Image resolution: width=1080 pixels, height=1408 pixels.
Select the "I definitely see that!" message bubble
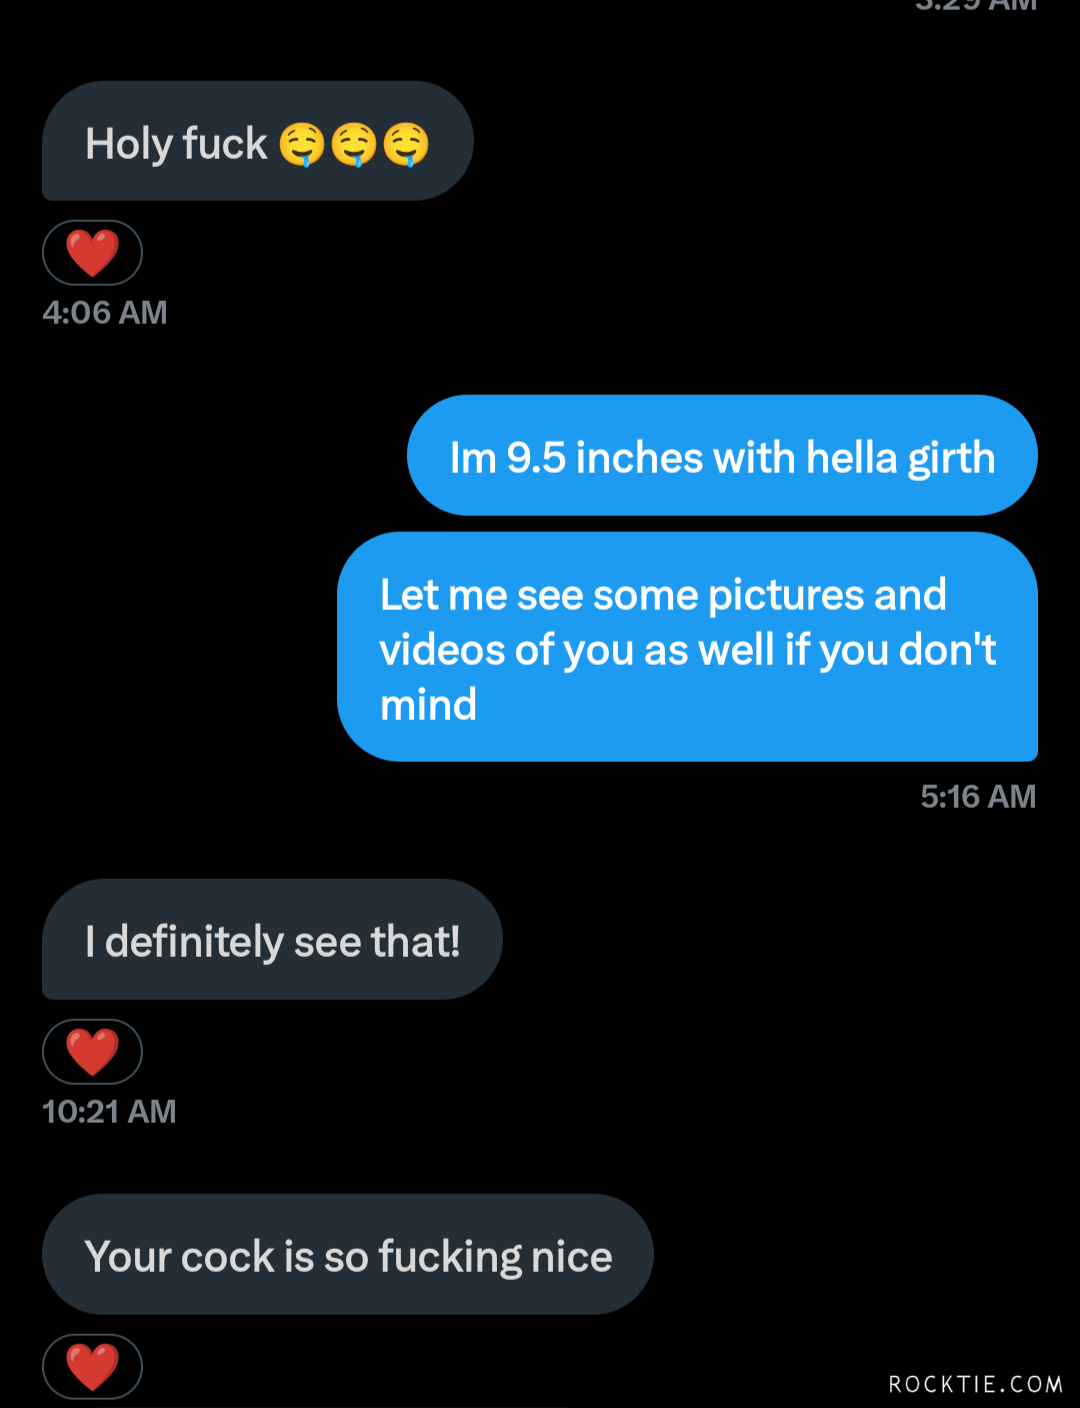272,941
